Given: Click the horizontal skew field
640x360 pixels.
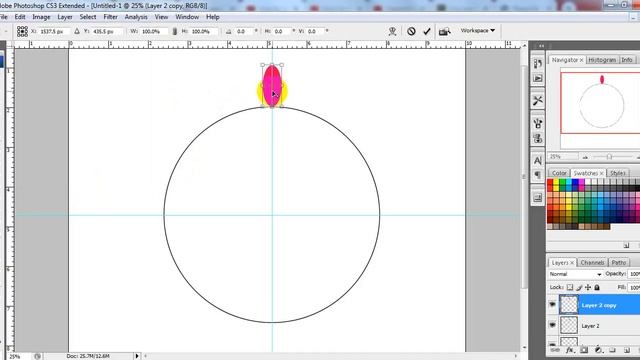Looking at the screenshot, I should (282, 31).
